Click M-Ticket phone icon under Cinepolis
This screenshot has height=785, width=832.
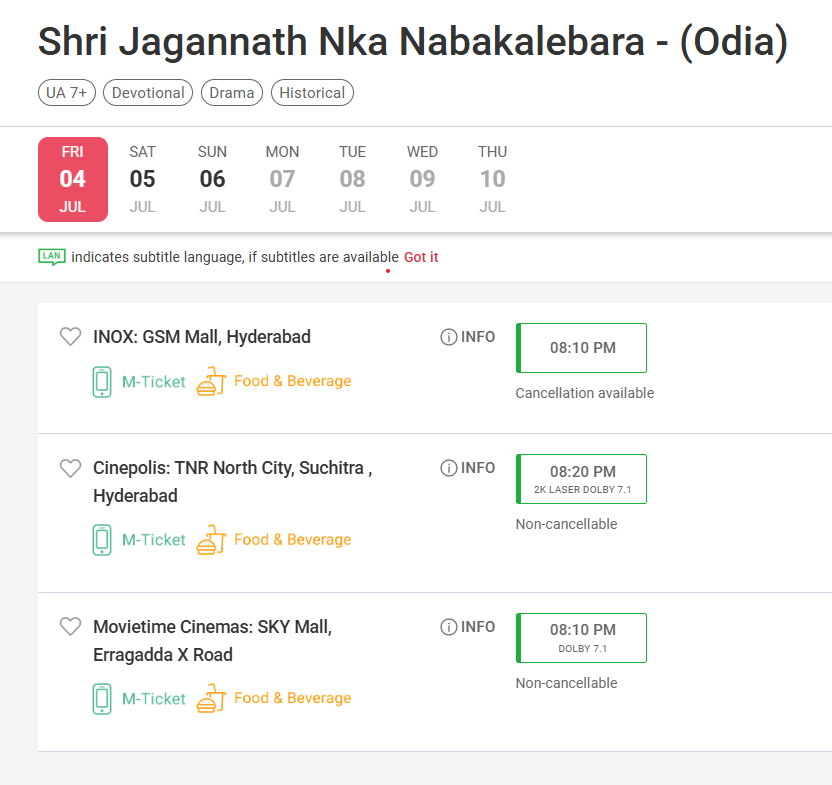(x=102, y=540)
